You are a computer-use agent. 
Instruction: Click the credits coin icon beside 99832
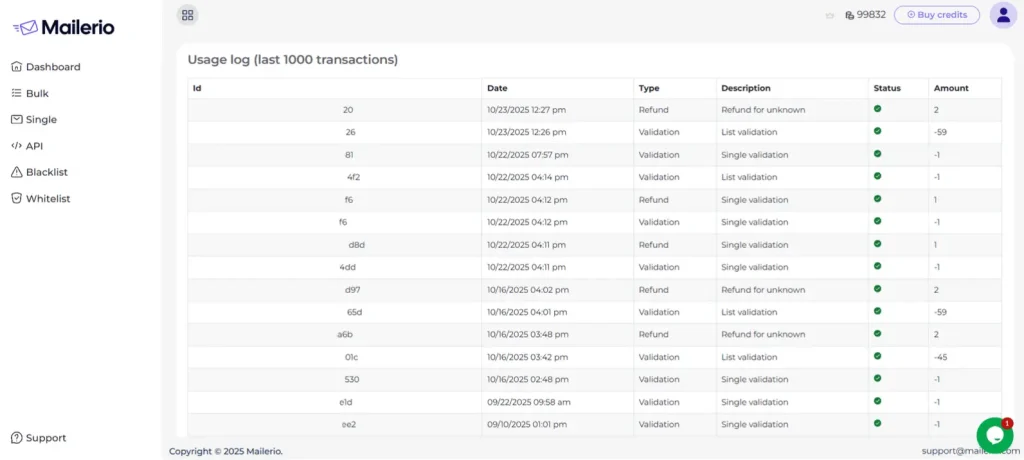849,15
